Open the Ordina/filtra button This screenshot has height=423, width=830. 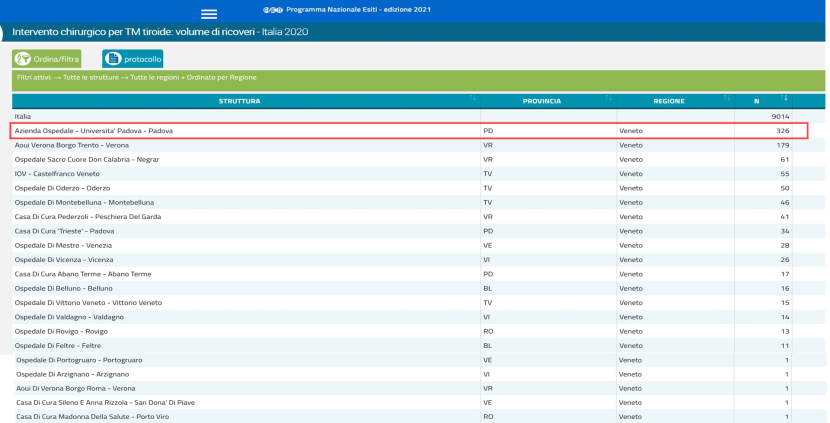tap(48, 59)
